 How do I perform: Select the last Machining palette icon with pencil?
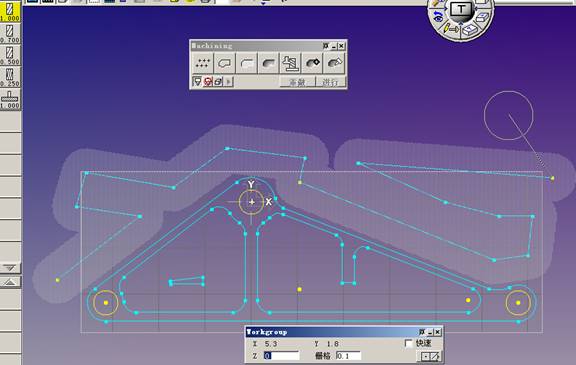click(334, 63)
